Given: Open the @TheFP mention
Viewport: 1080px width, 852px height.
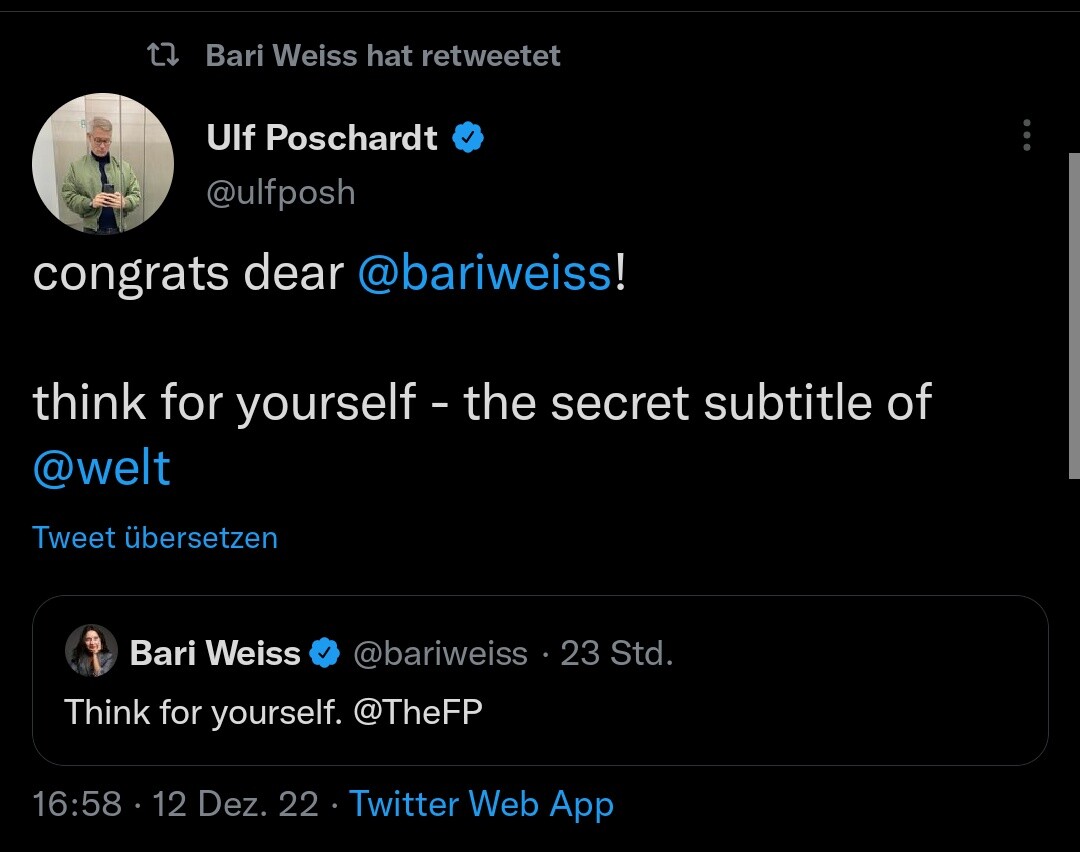Looking at the screenshot, I should click(x=418, y=712).
